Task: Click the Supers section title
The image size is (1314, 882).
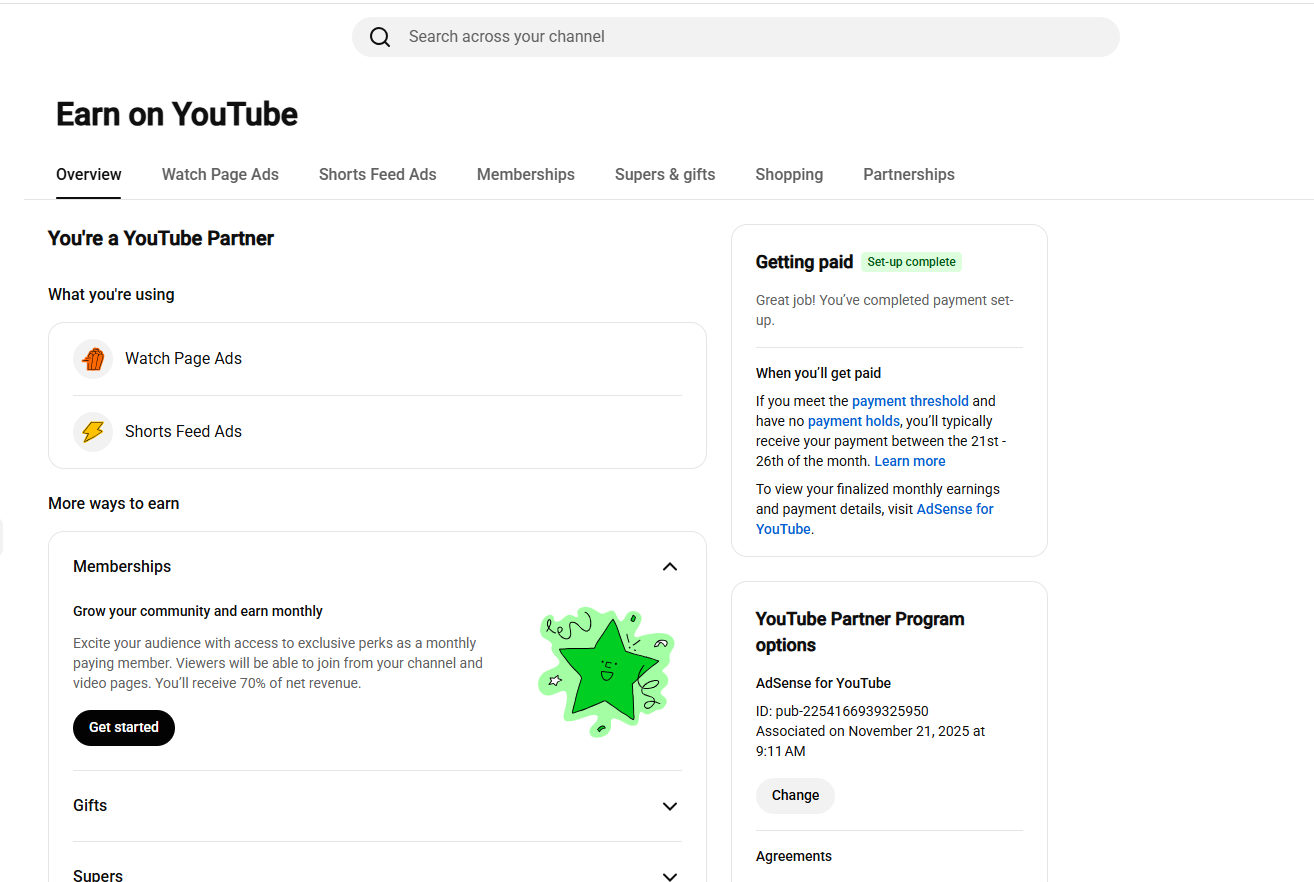Action: [98, 876]
